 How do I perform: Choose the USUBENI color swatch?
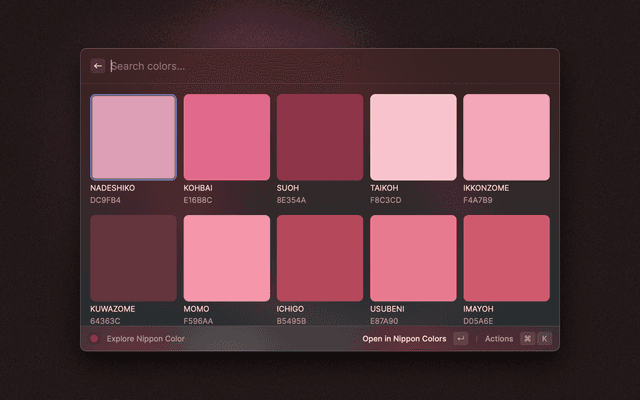tap(413, 258)
